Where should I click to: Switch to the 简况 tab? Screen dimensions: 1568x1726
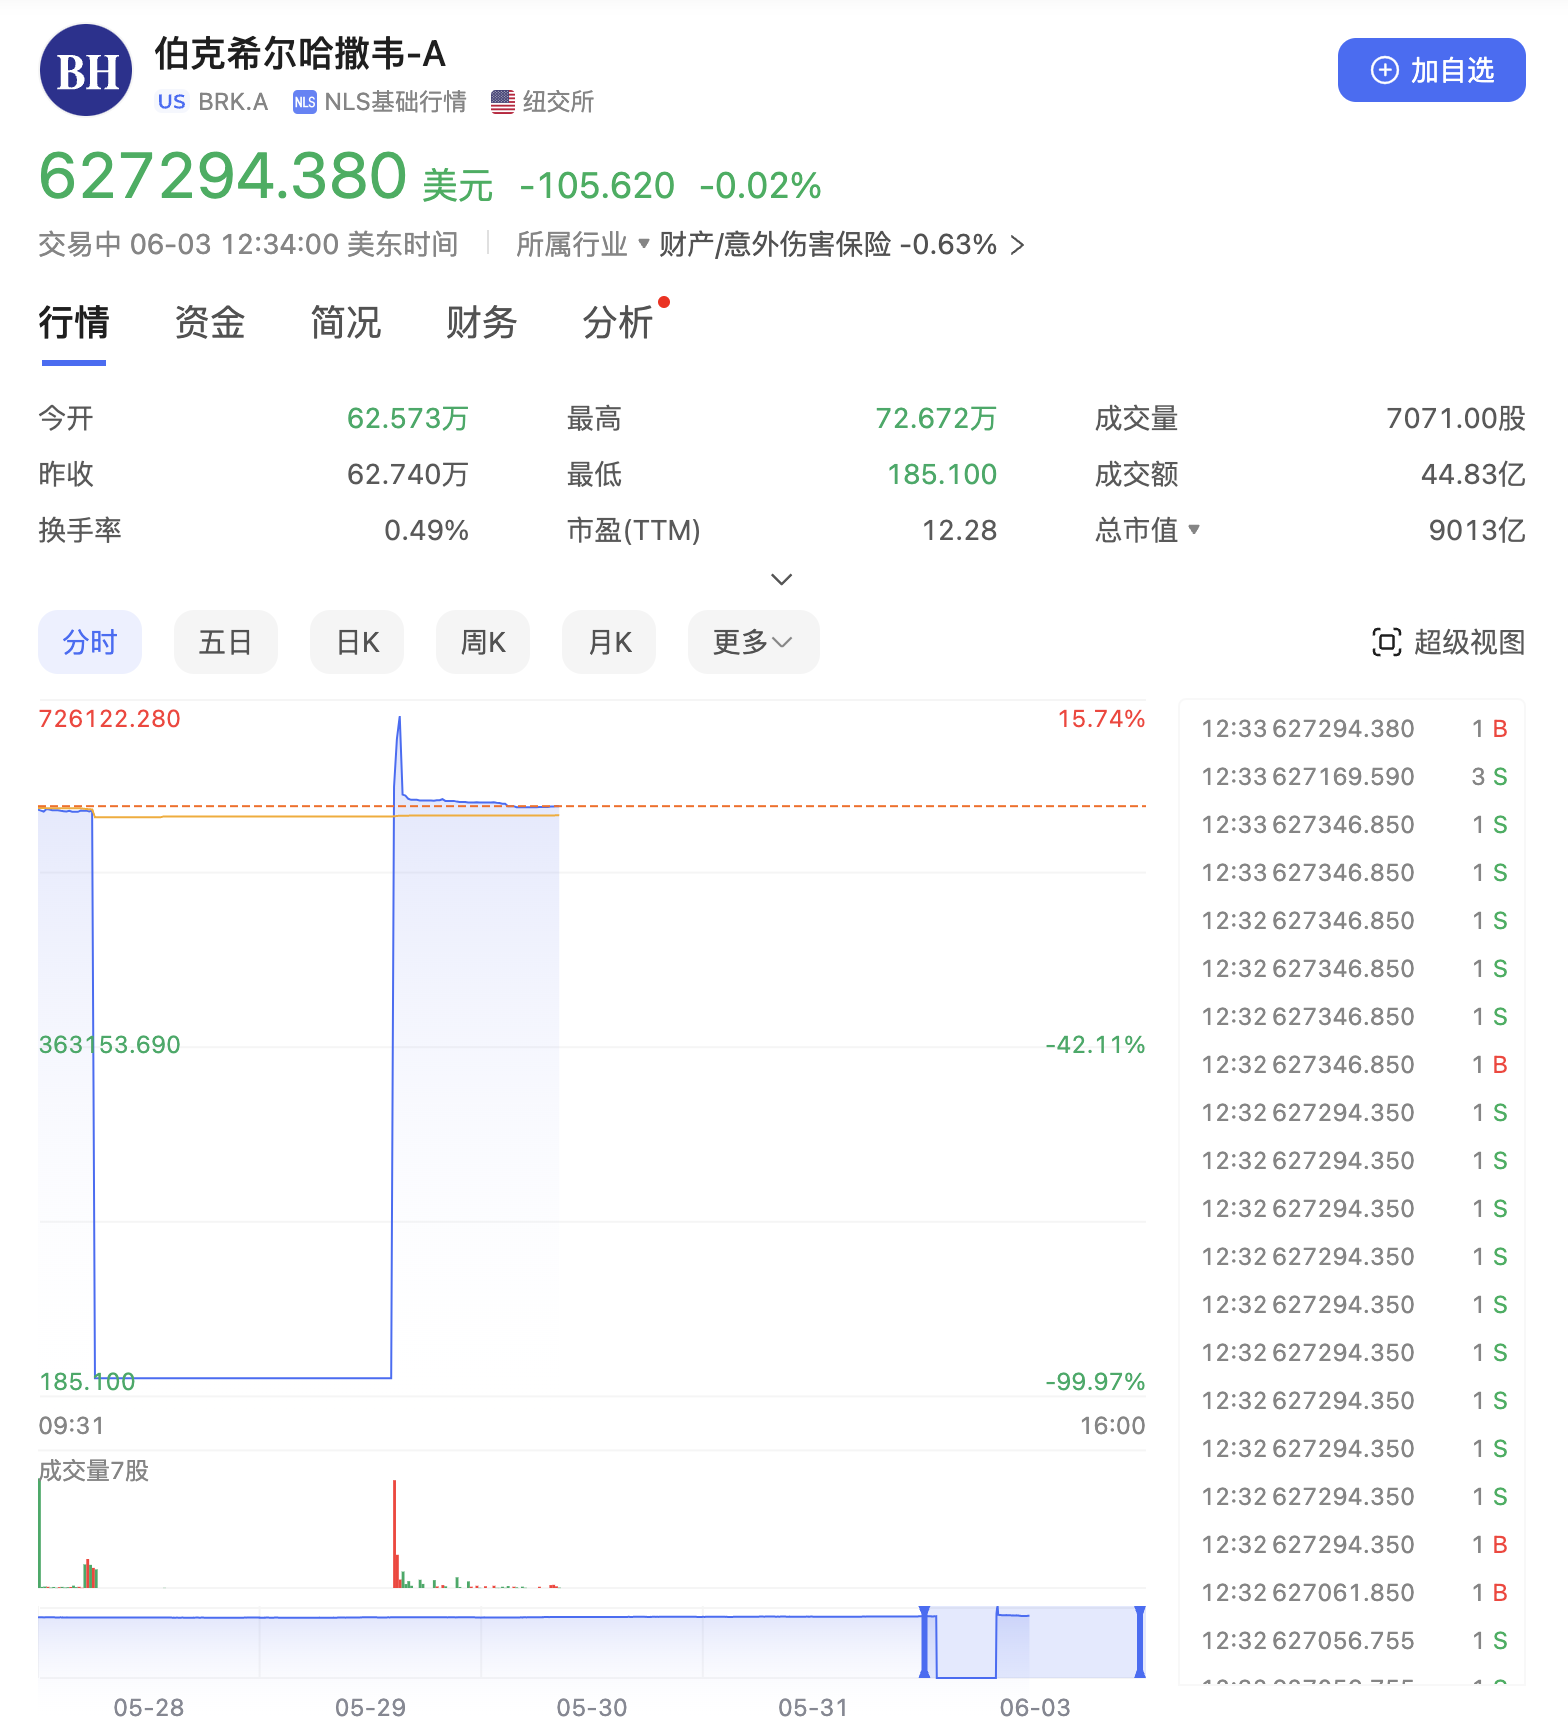click(346, 323)
